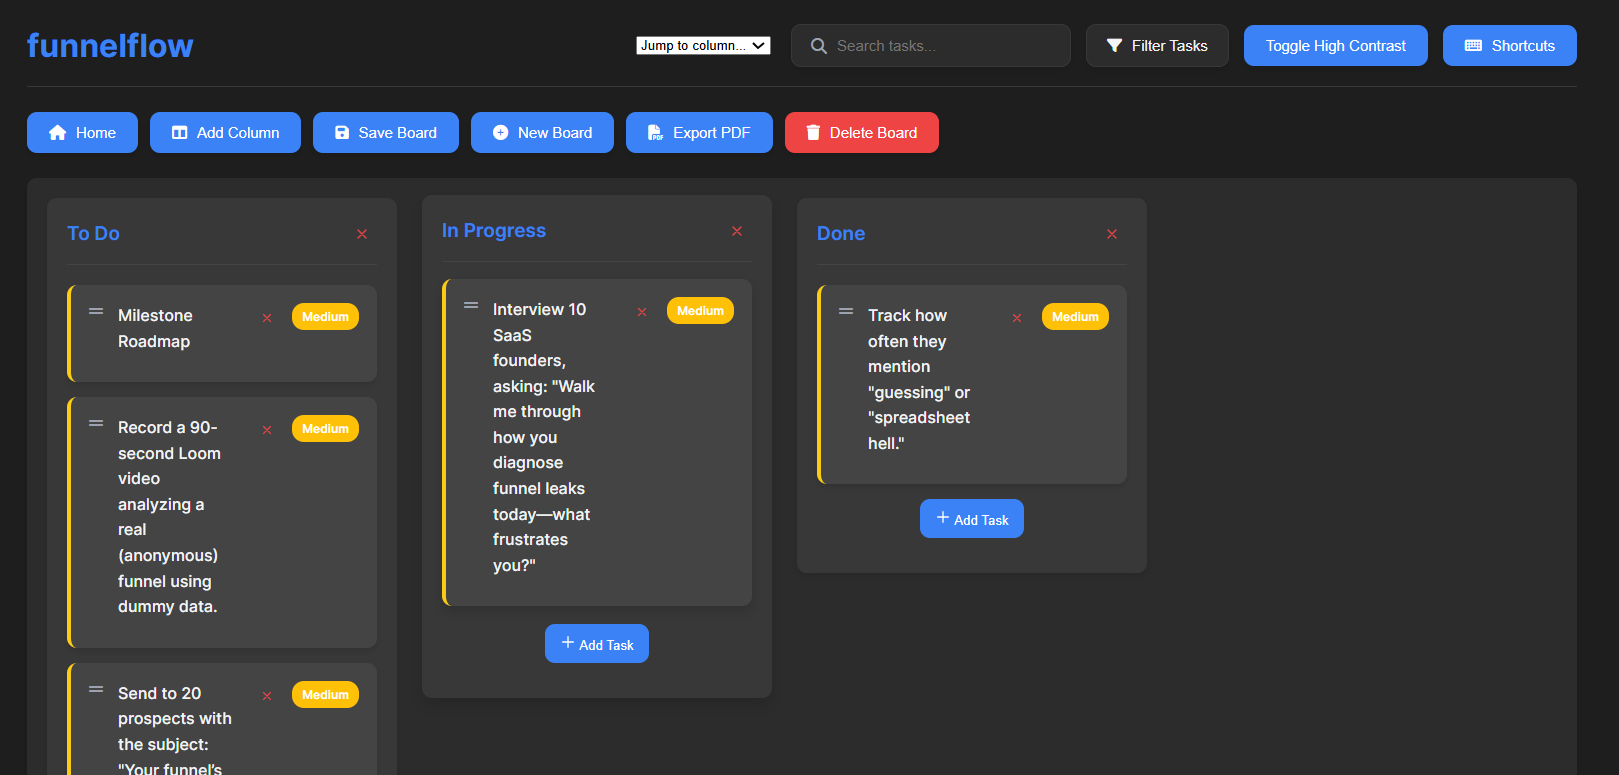Screen dimensions: 1619x775
Task: Add Task in the Done column
Action: (971, 519)
